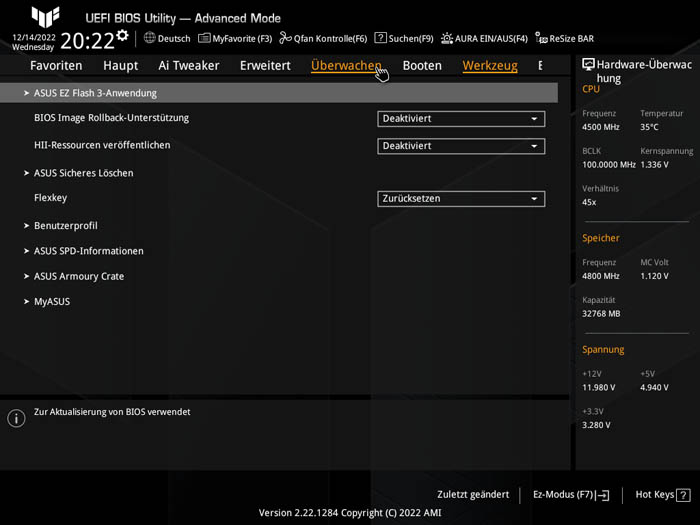Select the Werkzeug tab
Image resolution: width=700 pixels, height=525 pixels.
click(490, 66)
